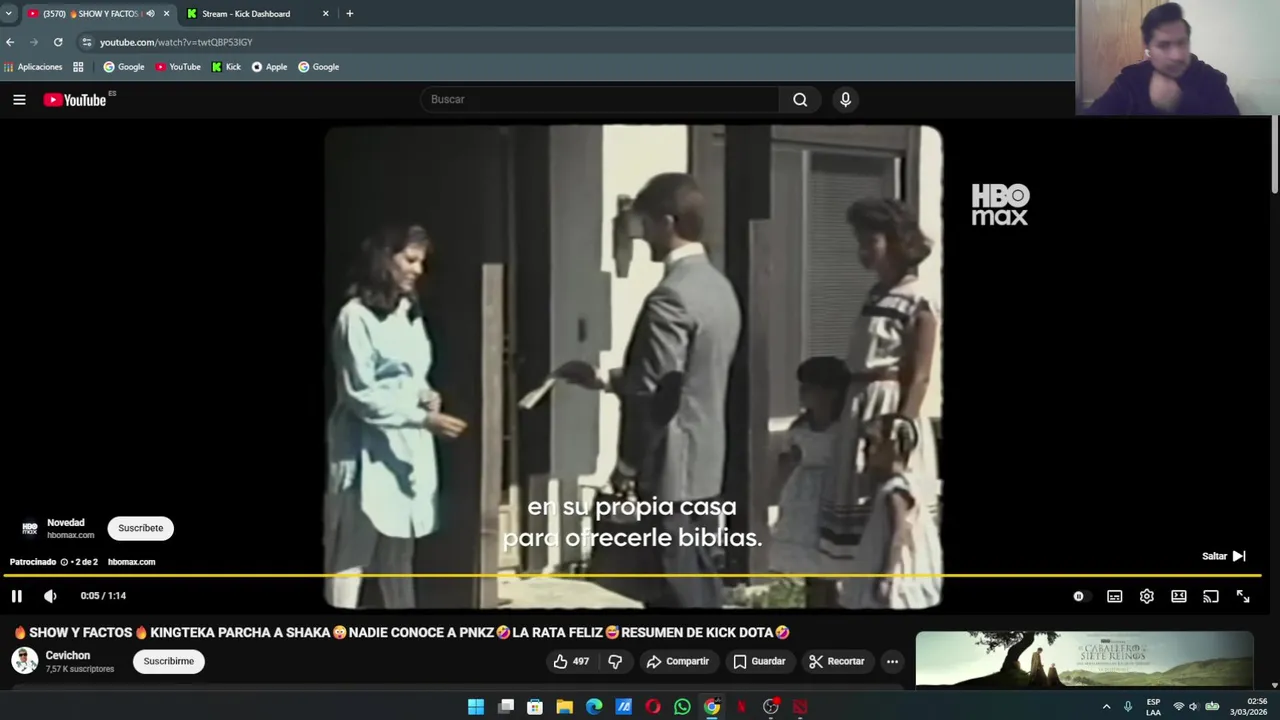Close the Kick Dashboard tab
Viewport: 1280px width, 720px height.
(x=325, y=14)
